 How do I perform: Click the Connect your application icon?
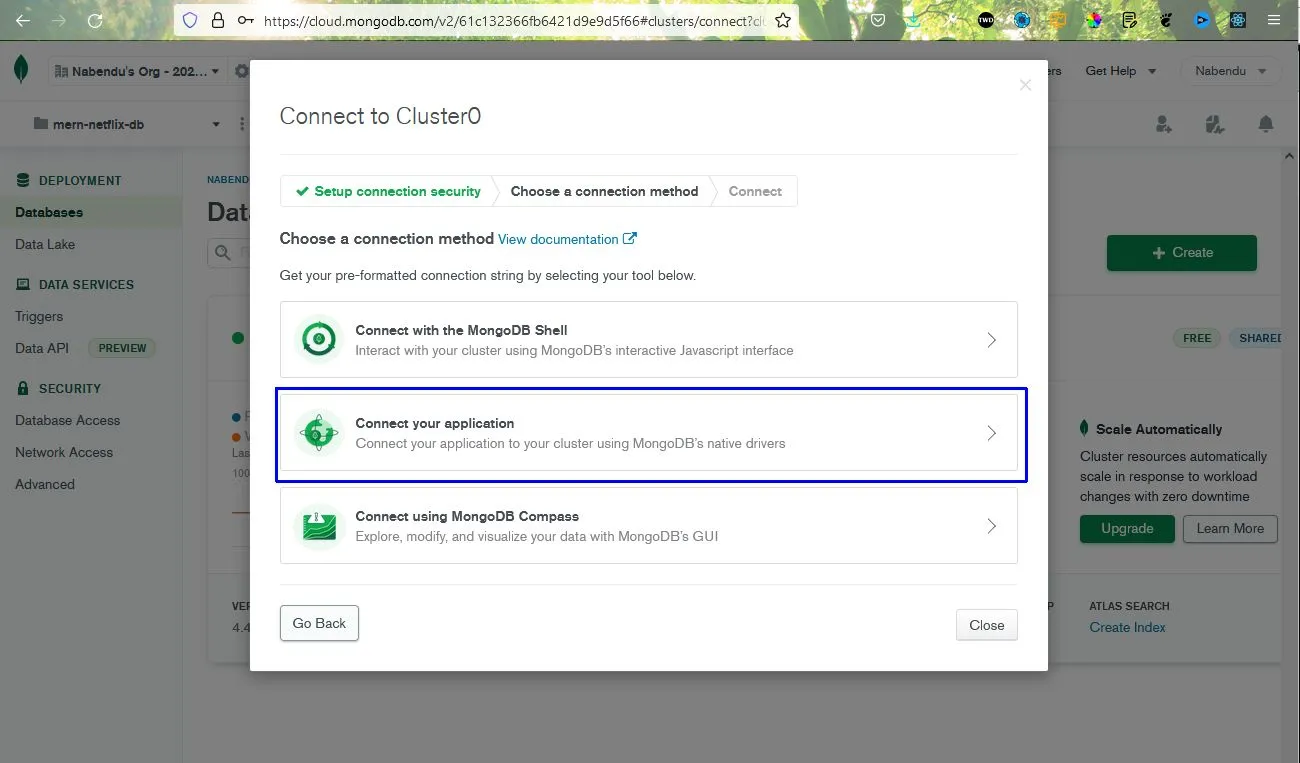pyautogui.click(x=319, y=432)
